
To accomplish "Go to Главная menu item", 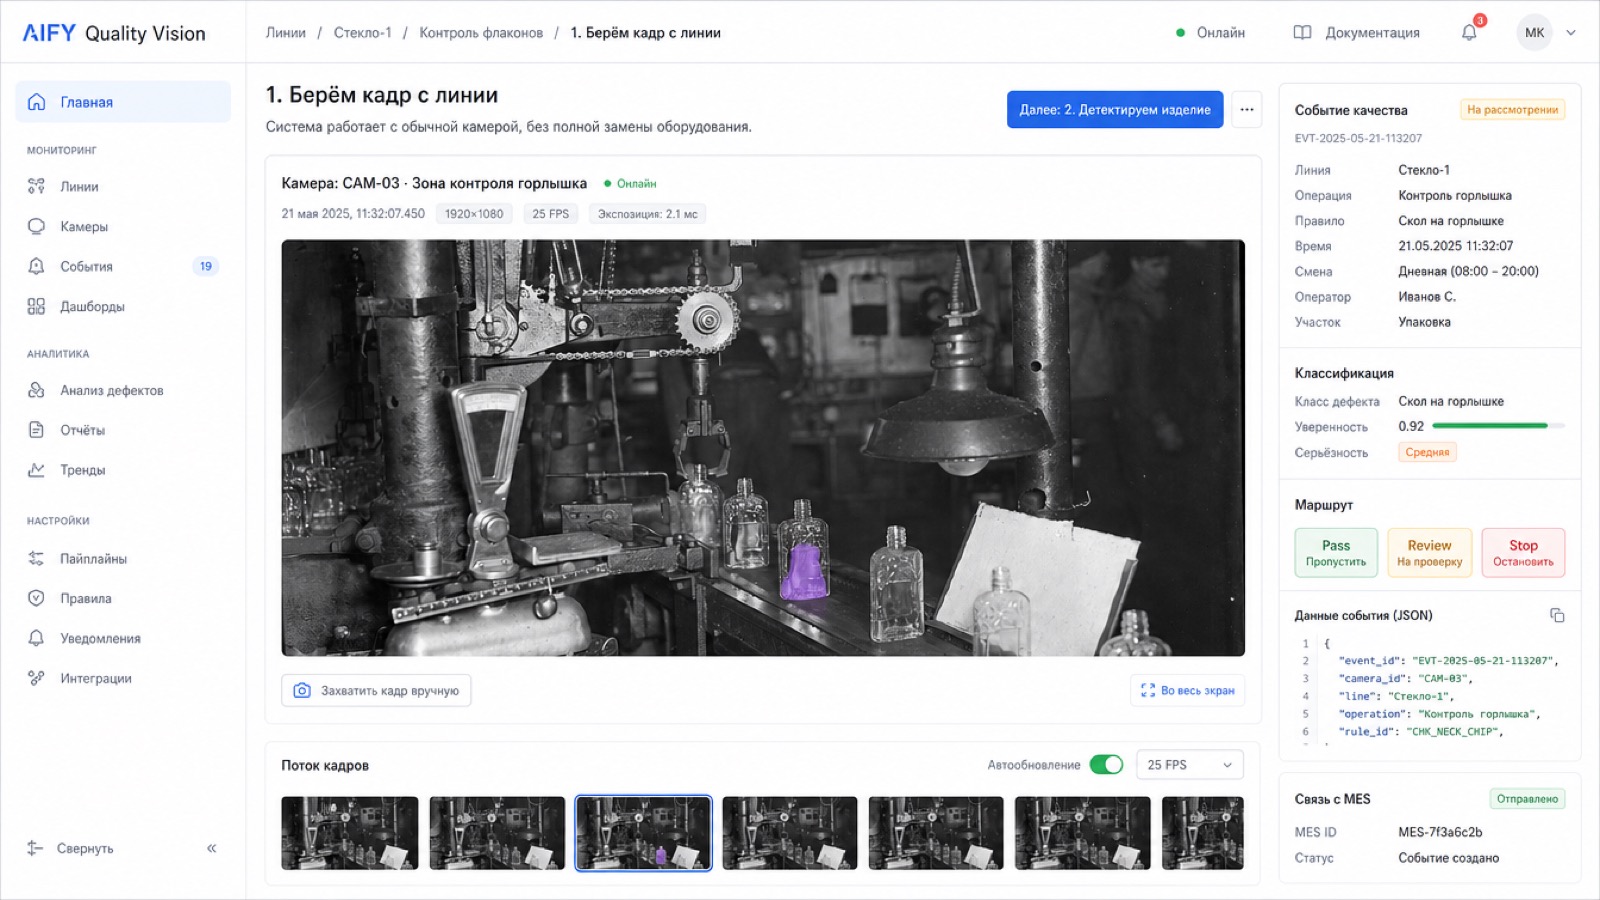I will [123, 102].
